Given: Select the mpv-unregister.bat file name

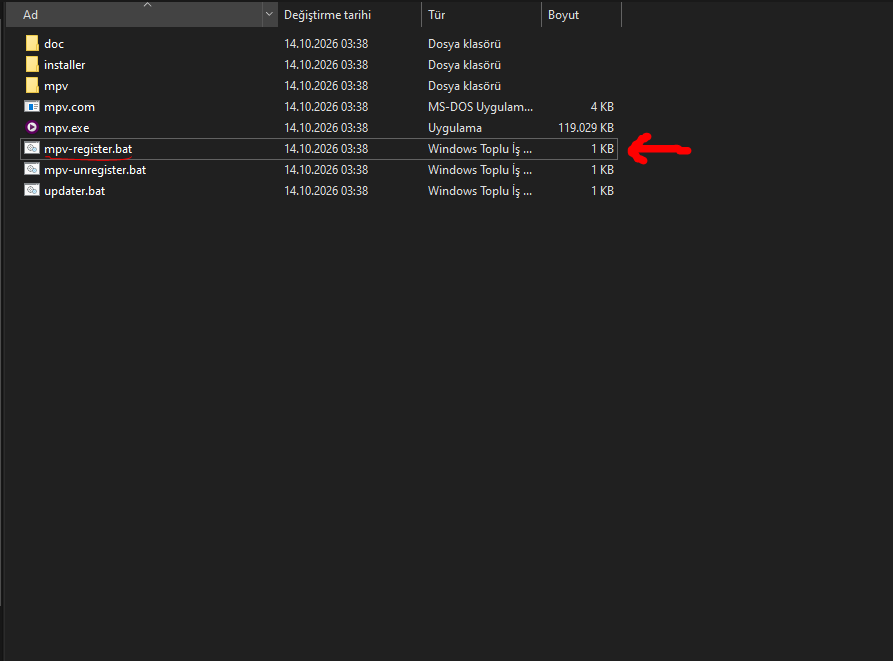Looking at the screenshot, I should (x=95, y=170).
